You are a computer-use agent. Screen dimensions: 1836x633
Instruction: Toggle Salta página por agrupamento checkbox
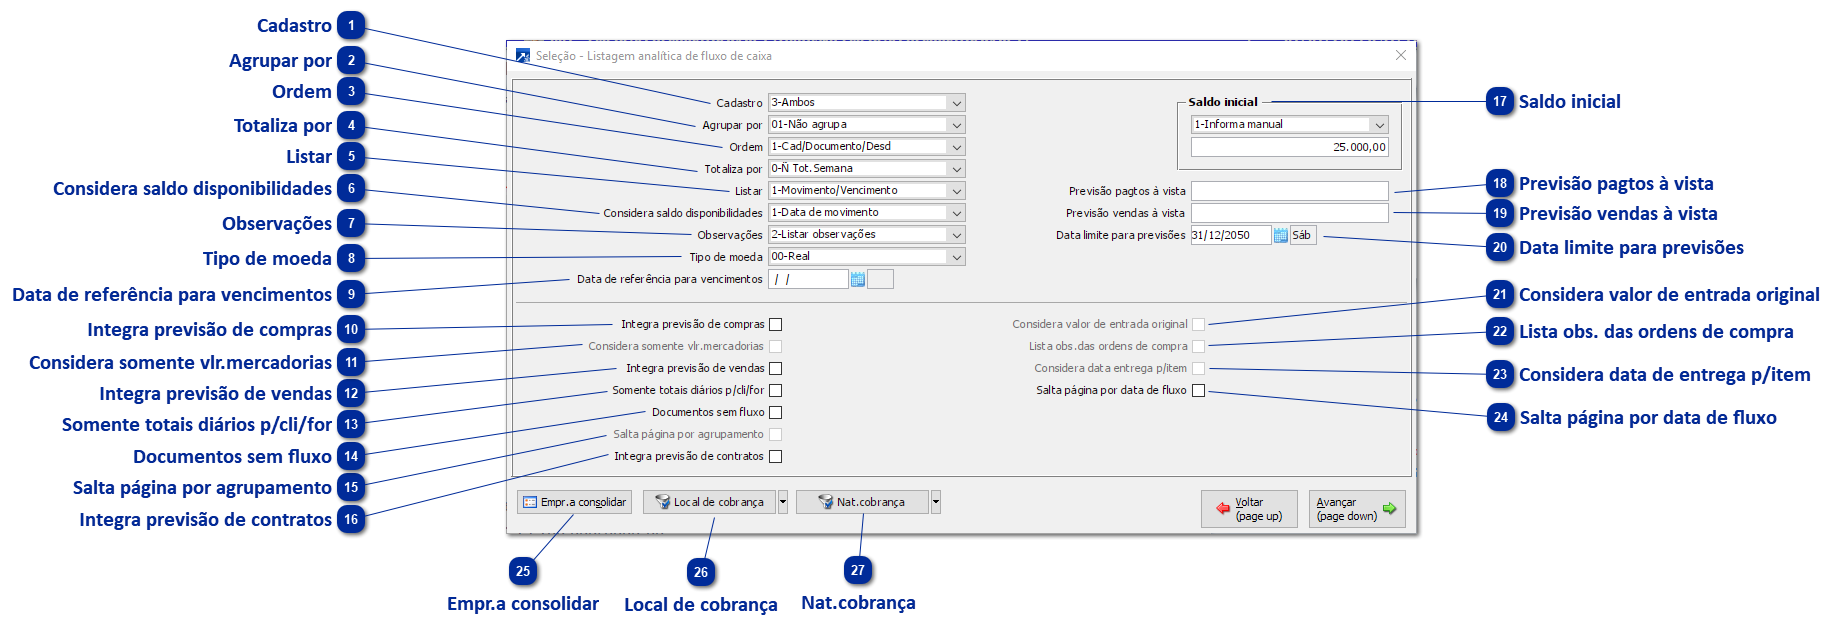tap(776, 434)
